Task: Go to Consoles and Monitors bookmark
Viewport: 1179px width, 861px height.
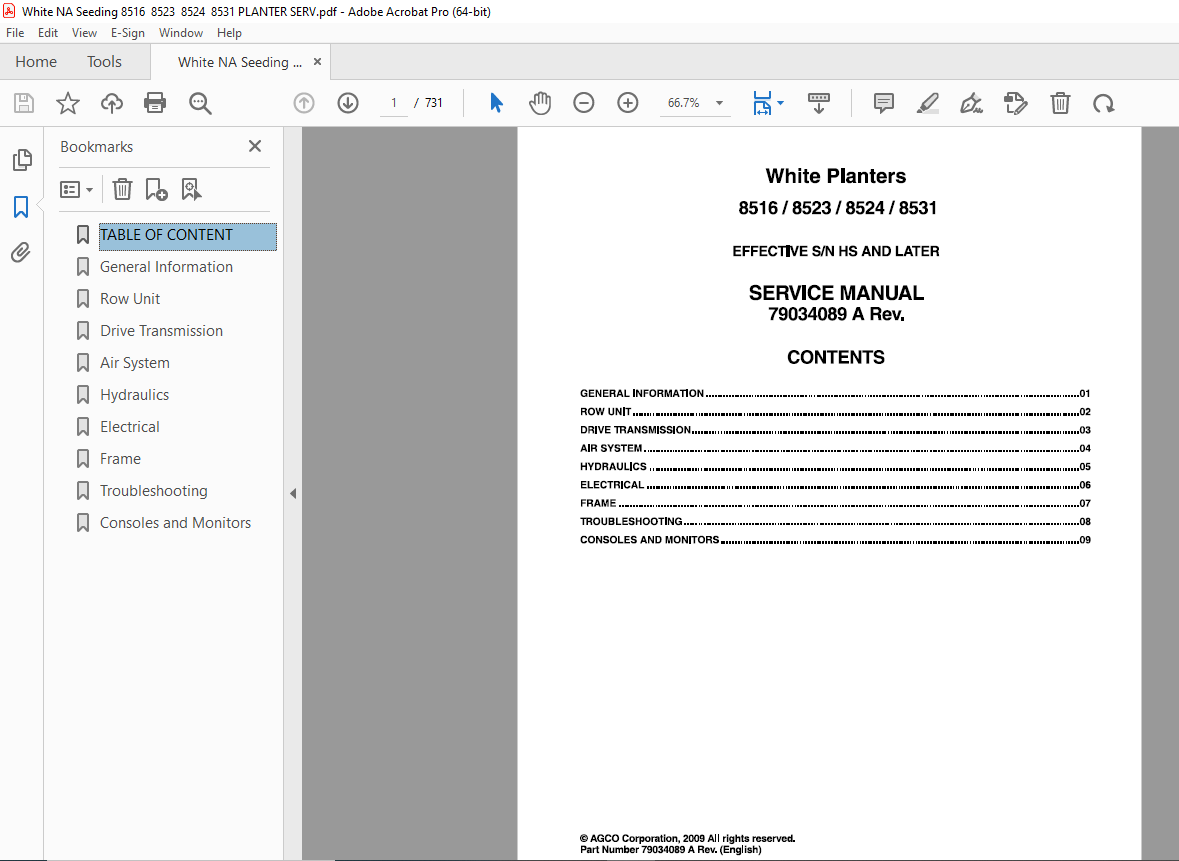Action: click(175, 523)
